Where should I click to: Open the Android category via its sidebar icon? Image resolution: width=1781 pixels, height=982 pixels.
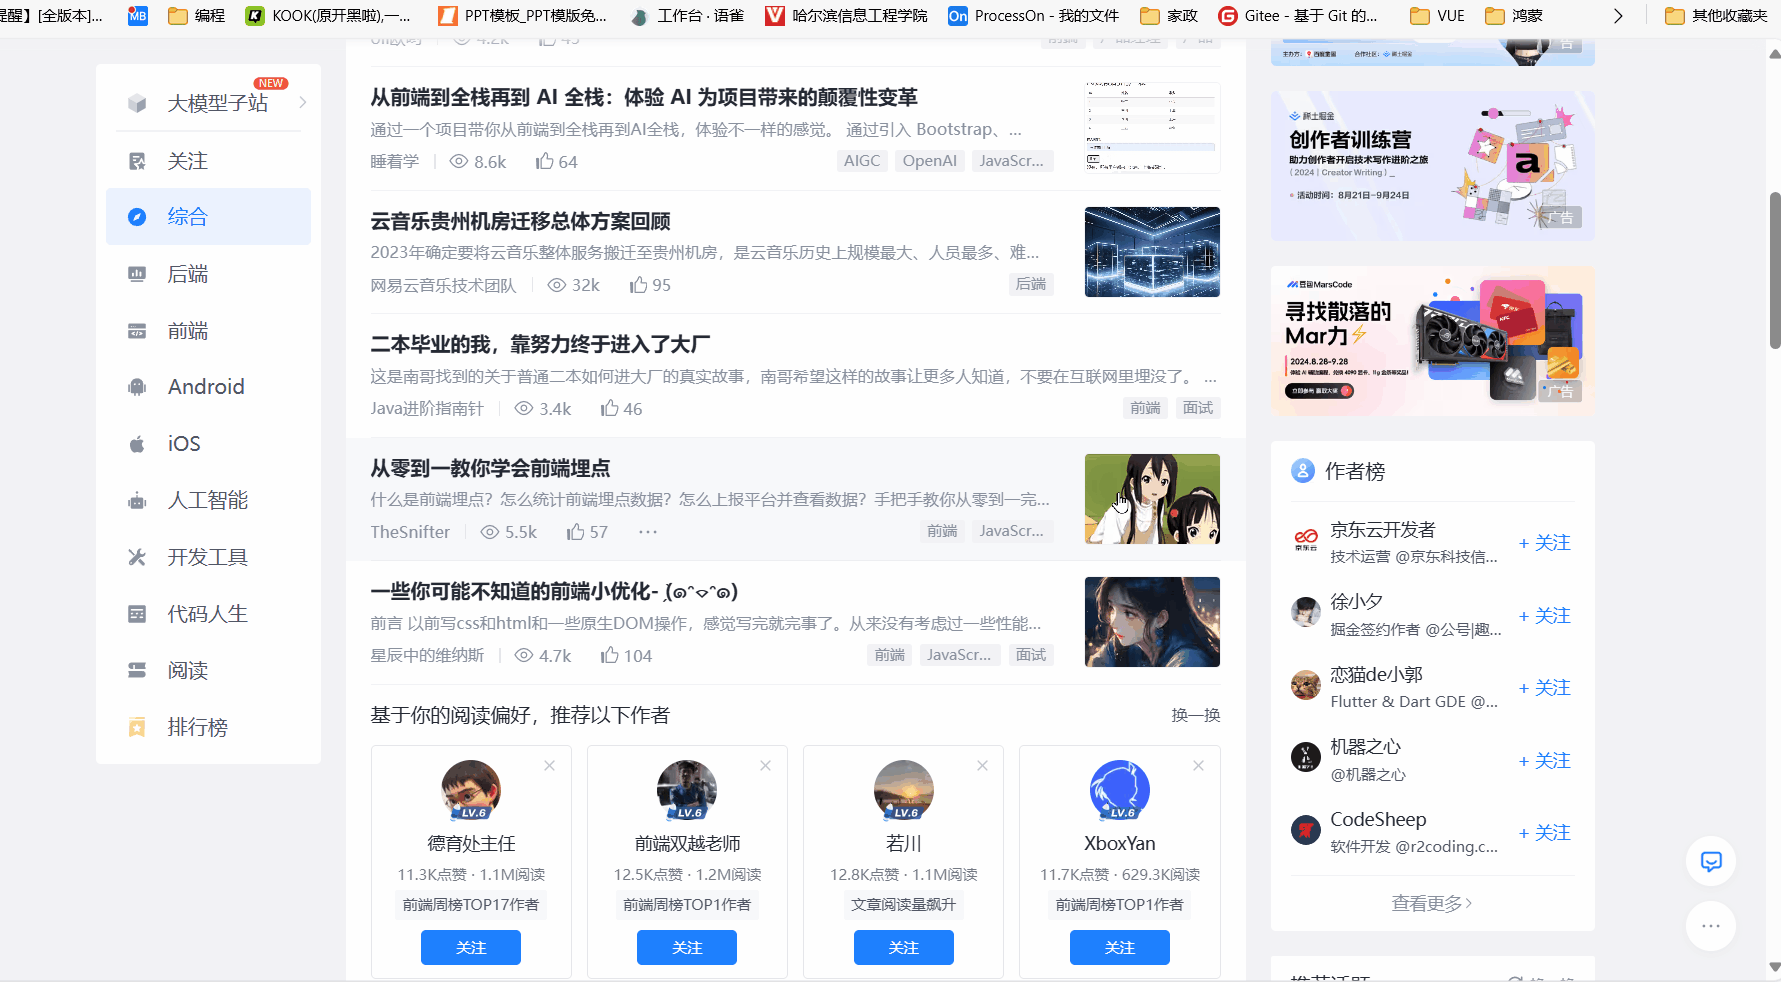136,386
